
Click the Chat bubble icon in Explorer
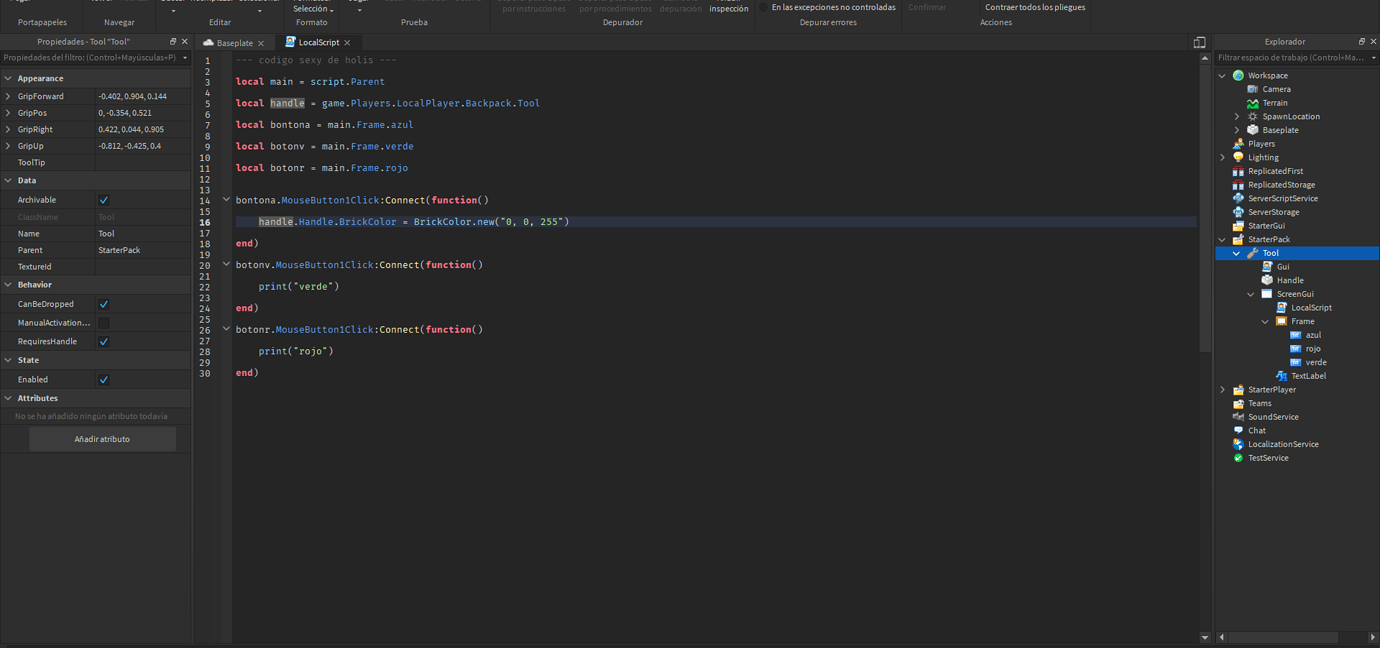pos(1238,431)
